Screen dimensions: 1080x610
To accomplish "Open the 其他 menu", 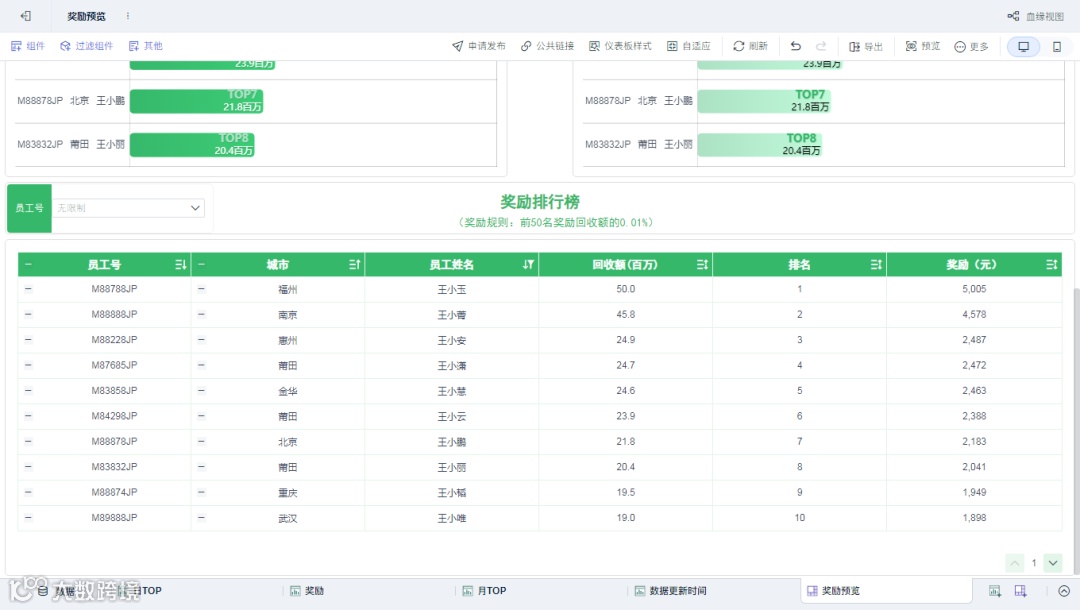I will click(145, 46).
